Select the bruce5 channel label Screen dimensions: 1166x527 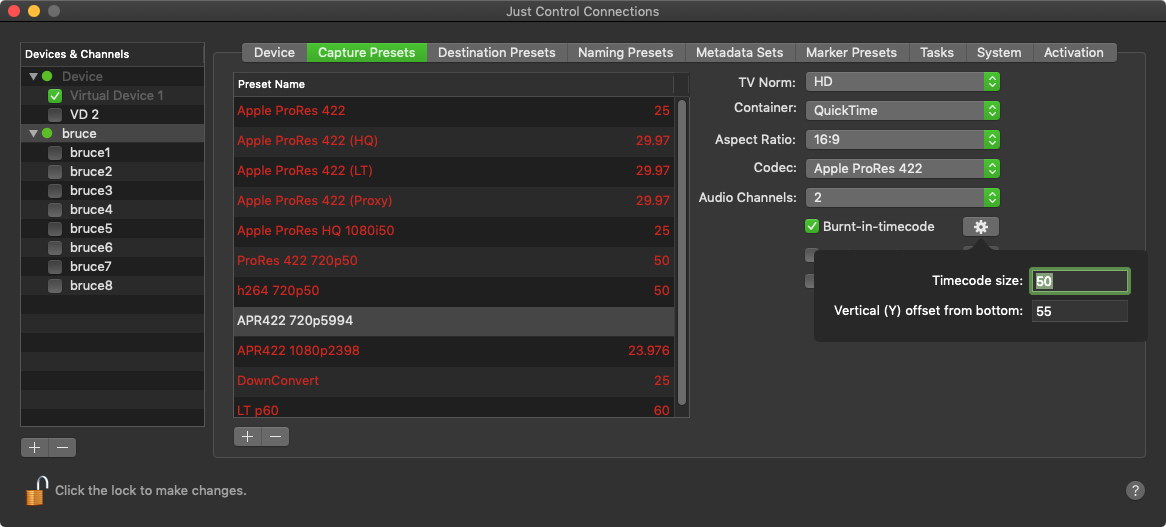click(91, 228)
